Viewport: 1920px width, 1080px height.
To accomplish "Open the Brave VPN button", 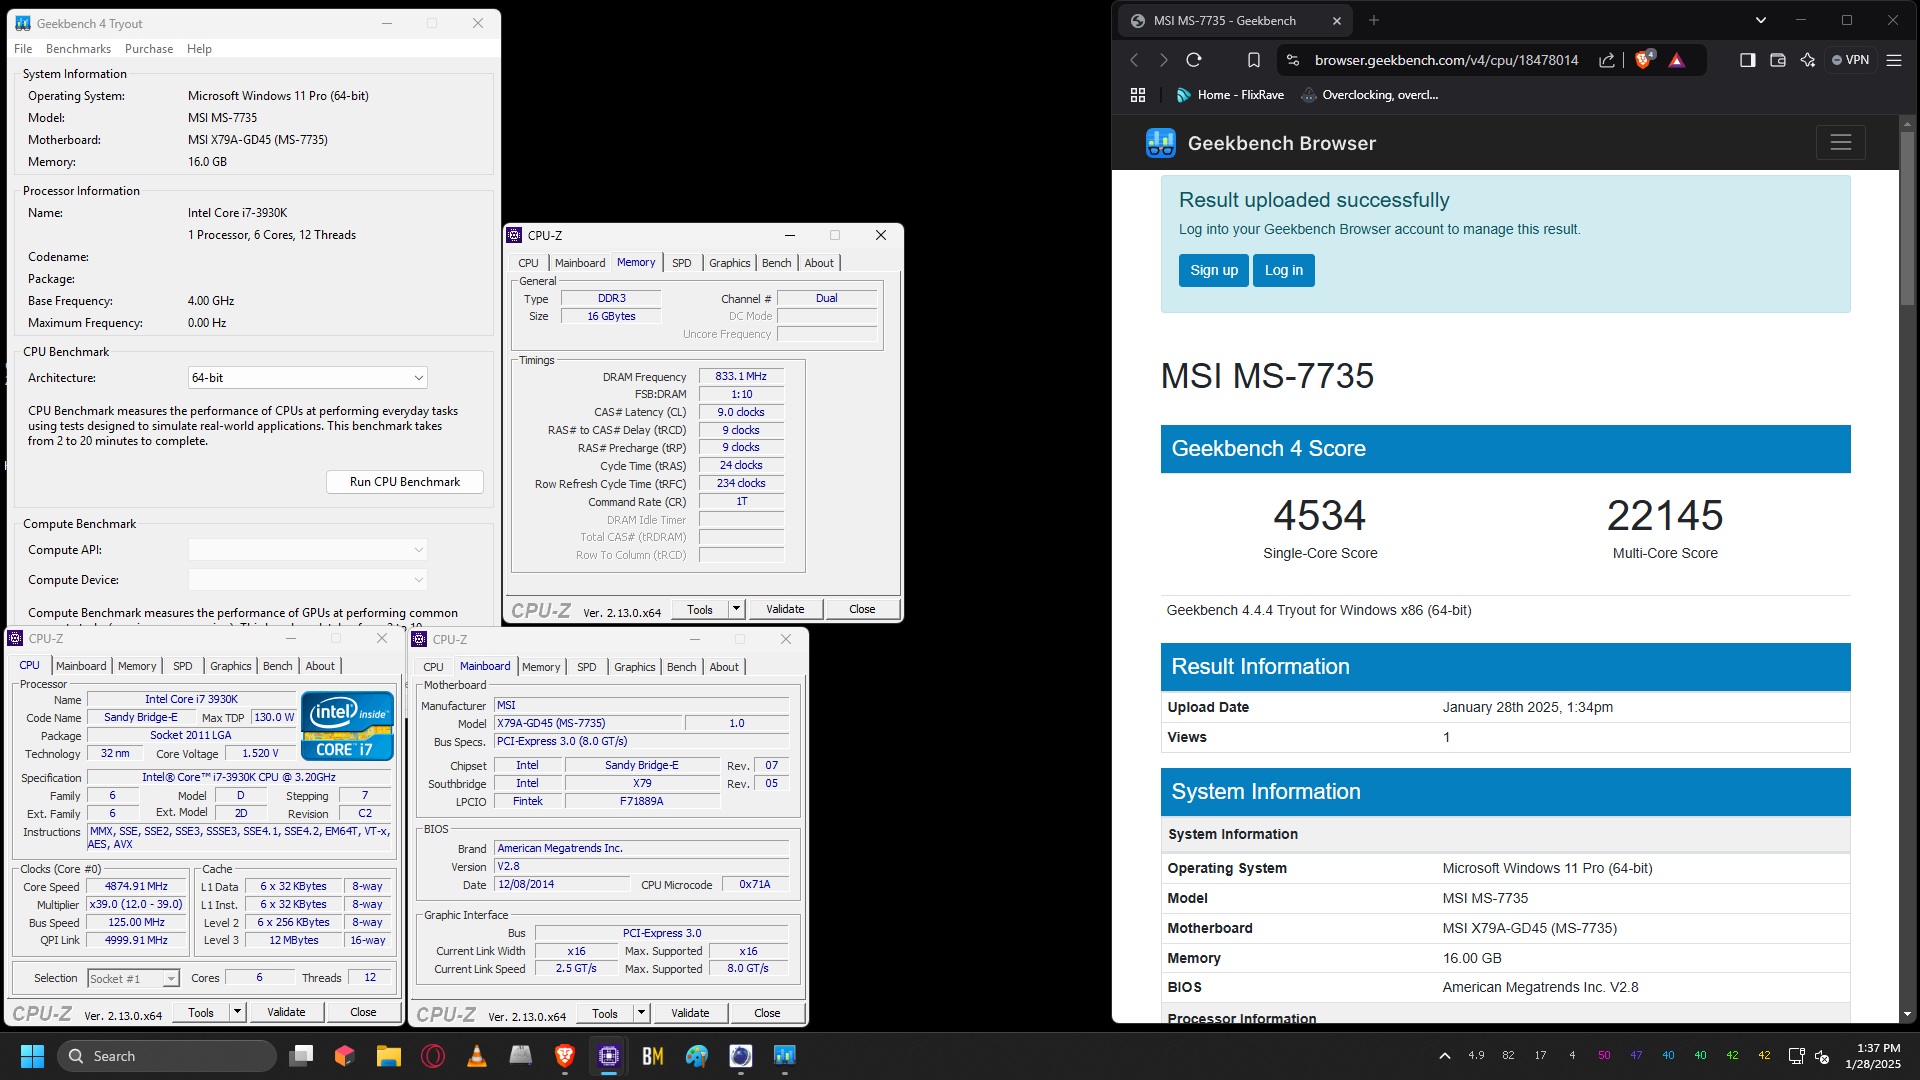I will click(x=1850, y=60).
